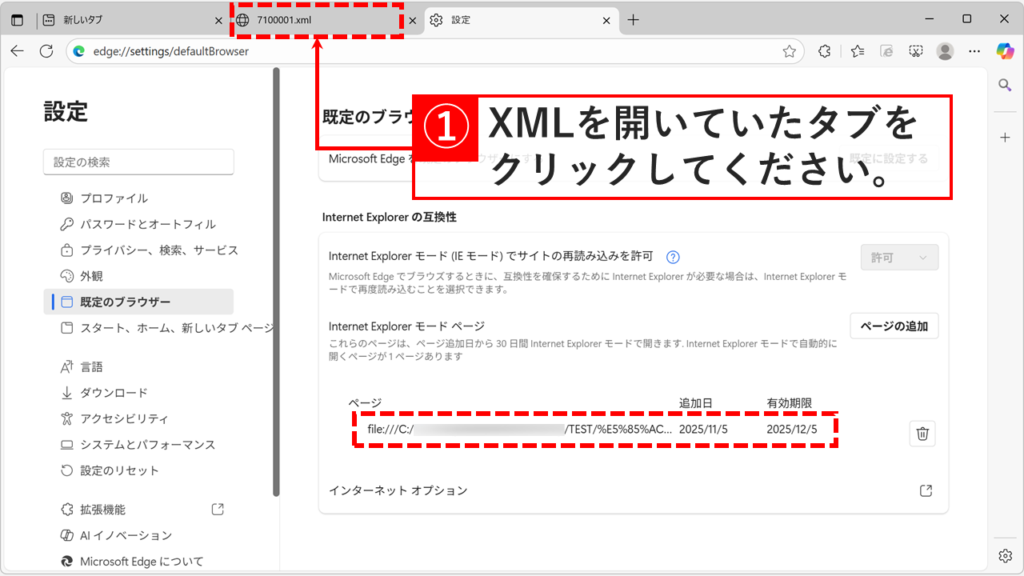The image size is (1024, 576).
Task: Add this page to favorites with the star
Action: 787,51
